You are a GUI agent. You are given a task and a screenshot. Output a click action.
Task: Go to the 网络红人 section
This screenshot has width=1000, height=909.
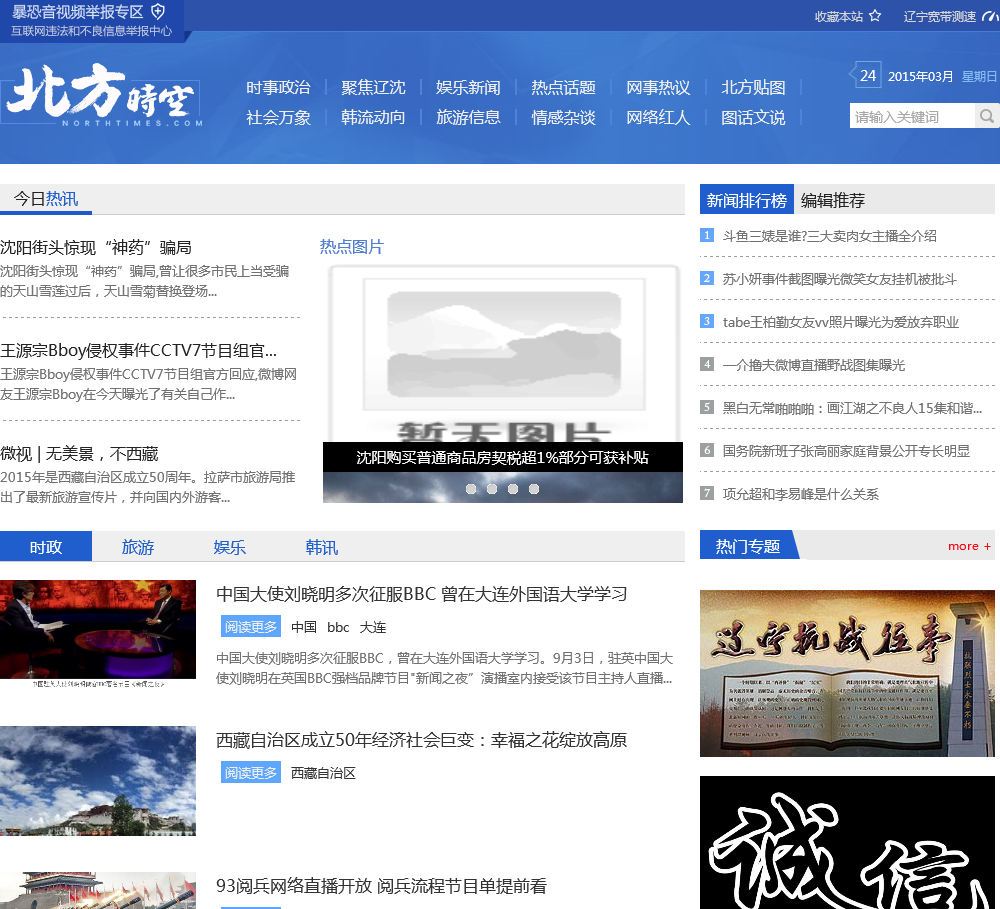pos(658,117)
